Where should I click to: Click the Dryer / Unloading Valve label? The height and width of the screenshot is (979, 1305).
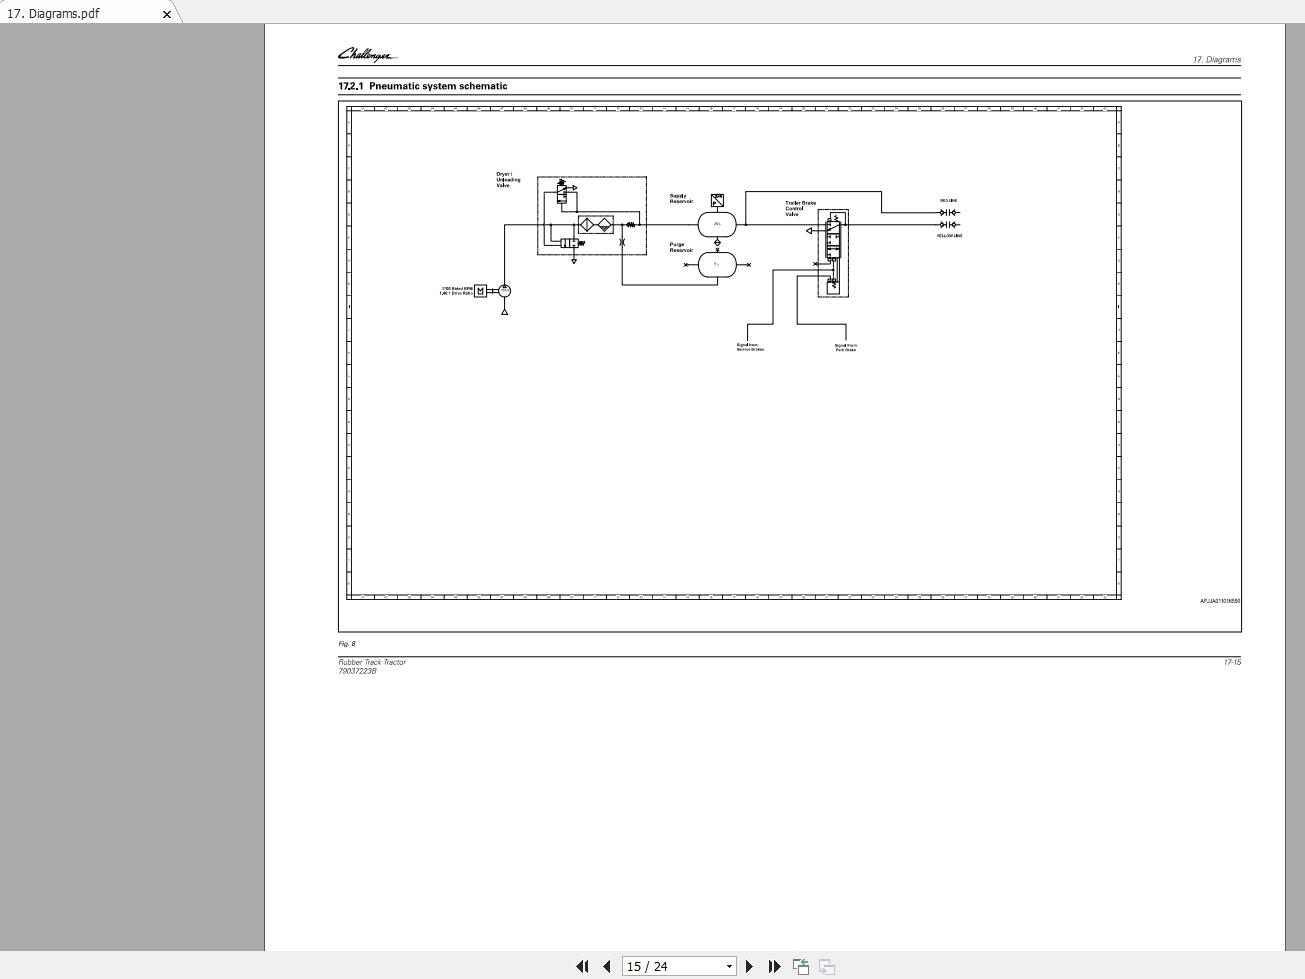click(x=508, y=180)
